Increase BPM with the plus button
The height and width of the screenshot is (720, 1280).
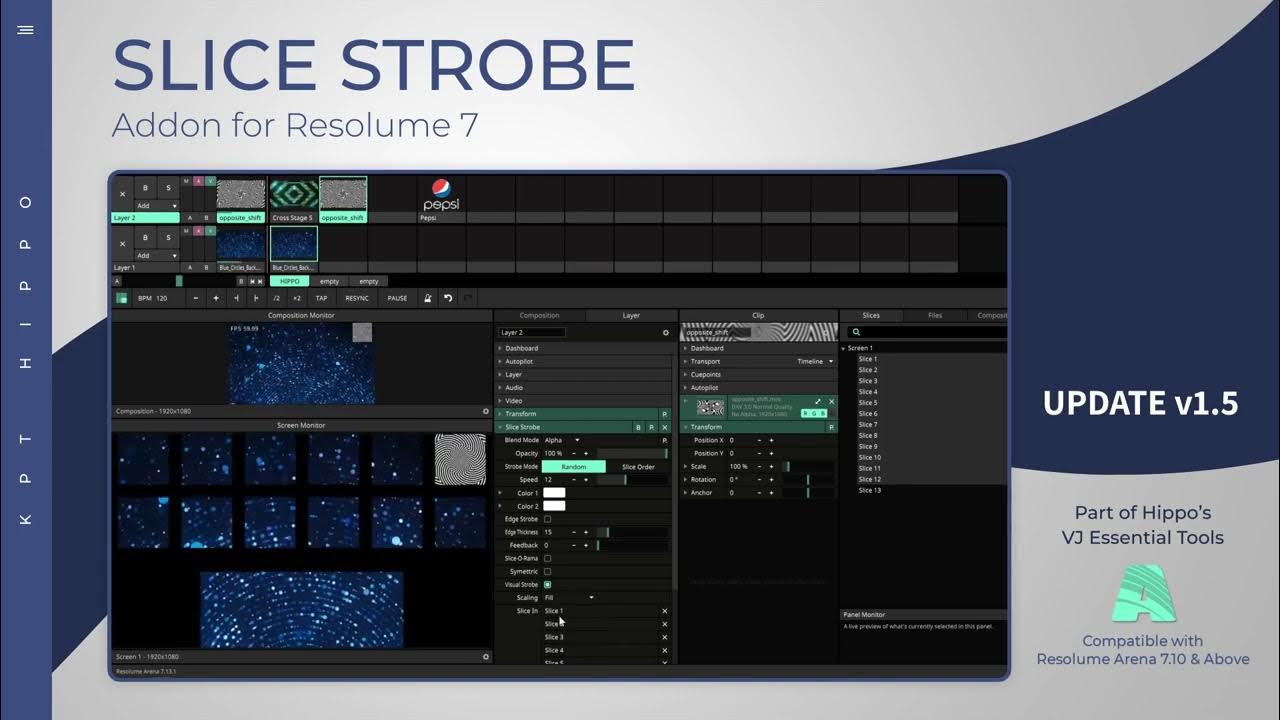pyautogui.click(x=215, y=298)
